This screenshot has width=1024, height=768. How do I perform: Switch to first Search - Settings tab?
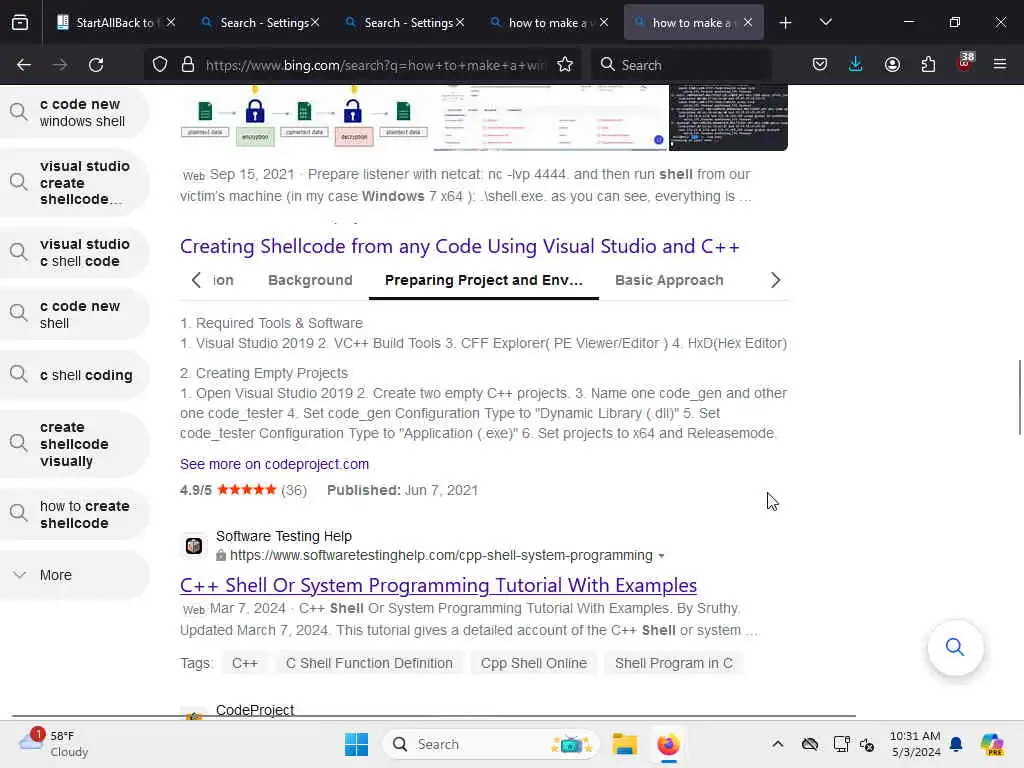tap(260, 23)
